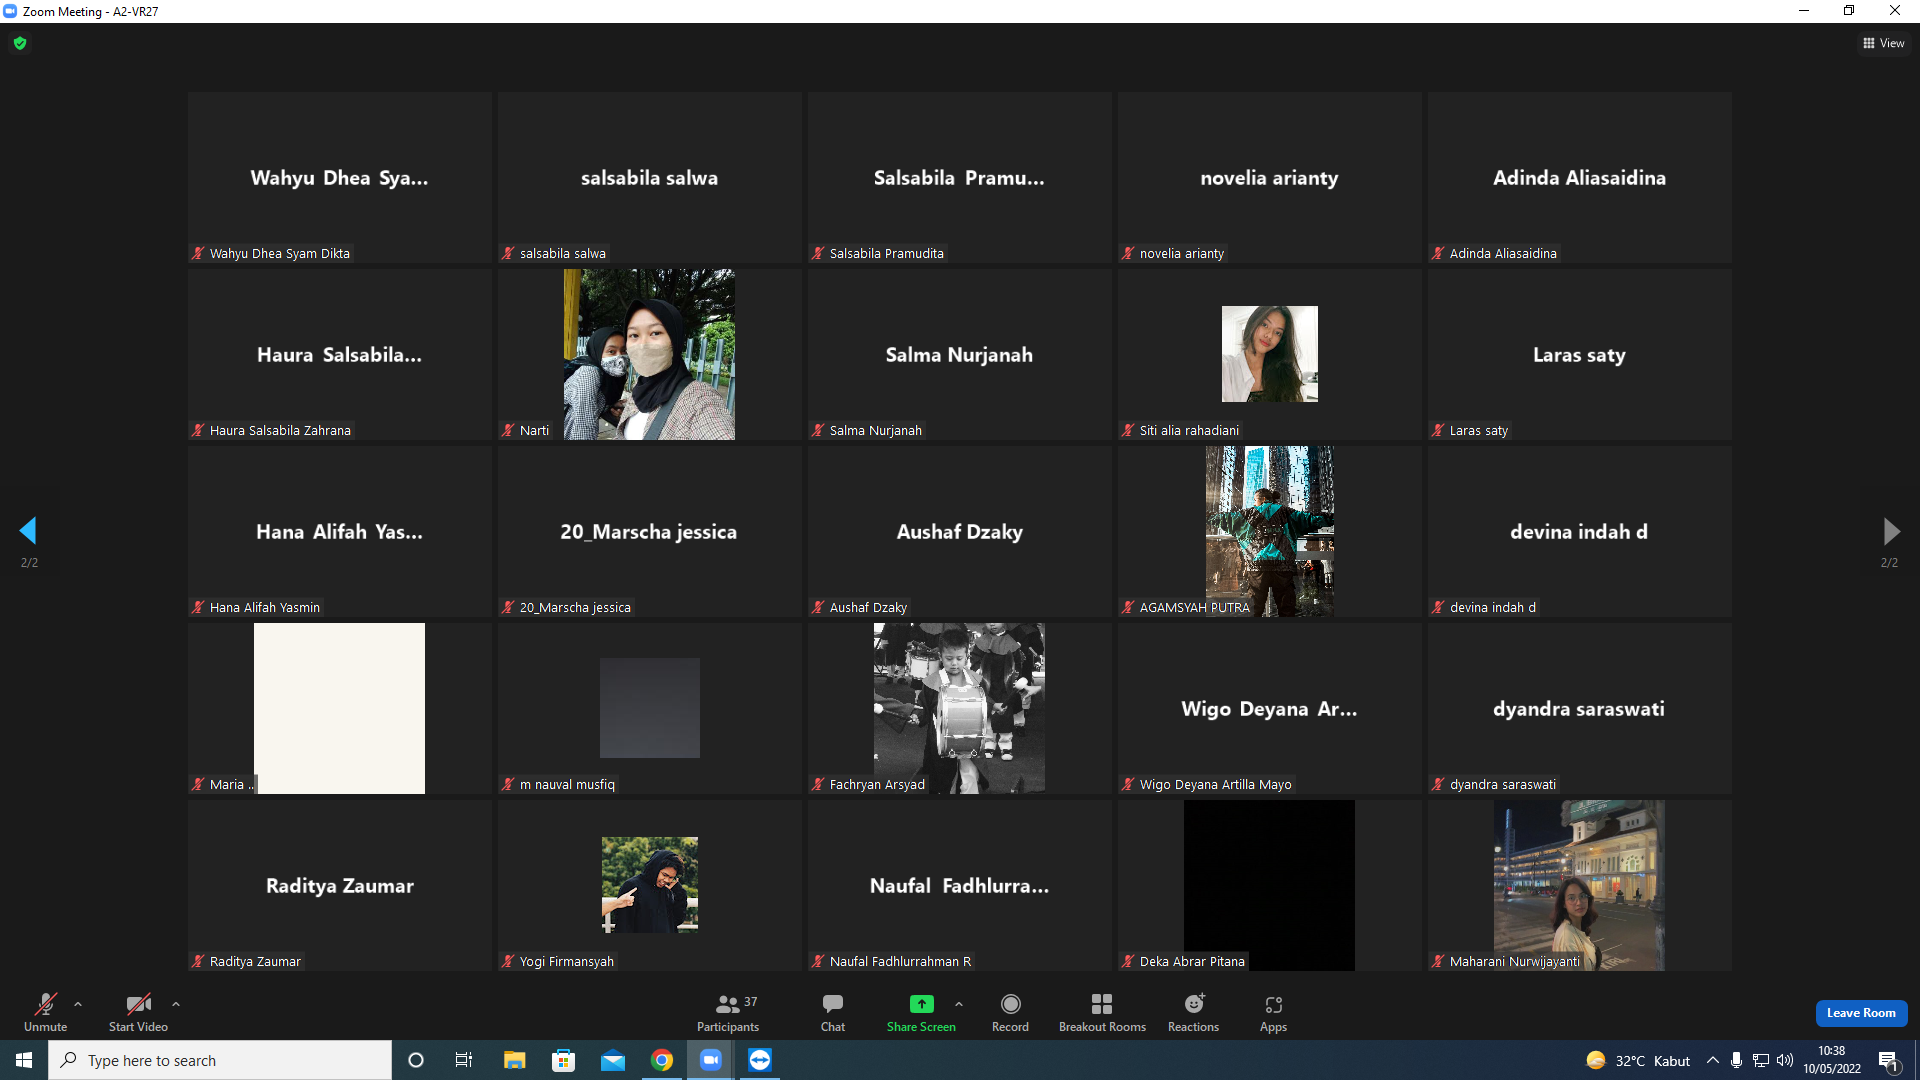
Task: Open the taskbar clock and calendar
Action: [x=1832, y=1060]
